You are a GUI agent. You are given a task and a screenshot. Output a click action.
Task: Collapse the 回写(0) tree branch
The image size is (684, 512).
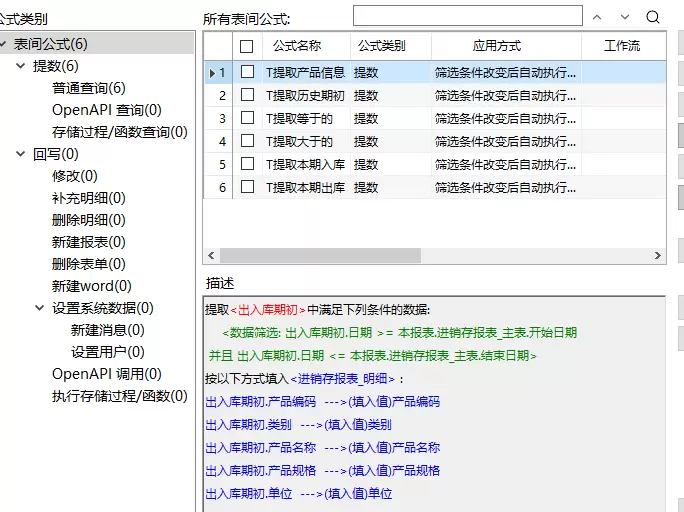click(22, 154)
